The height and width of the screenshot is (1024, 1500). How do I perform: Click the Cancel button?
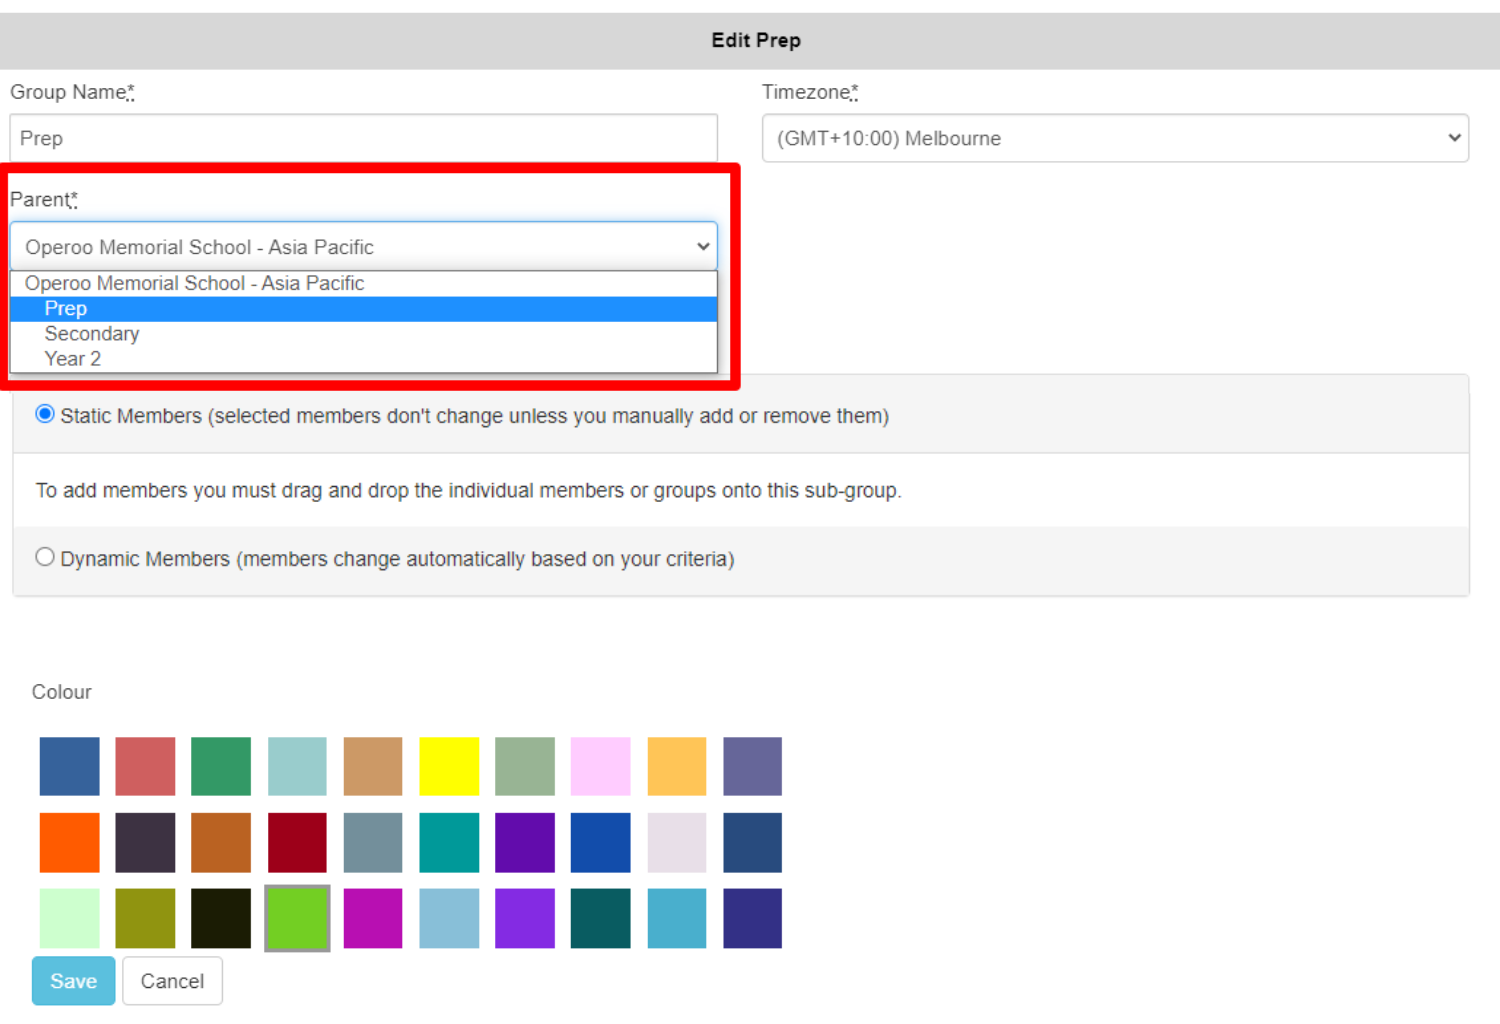click(172, 981)
